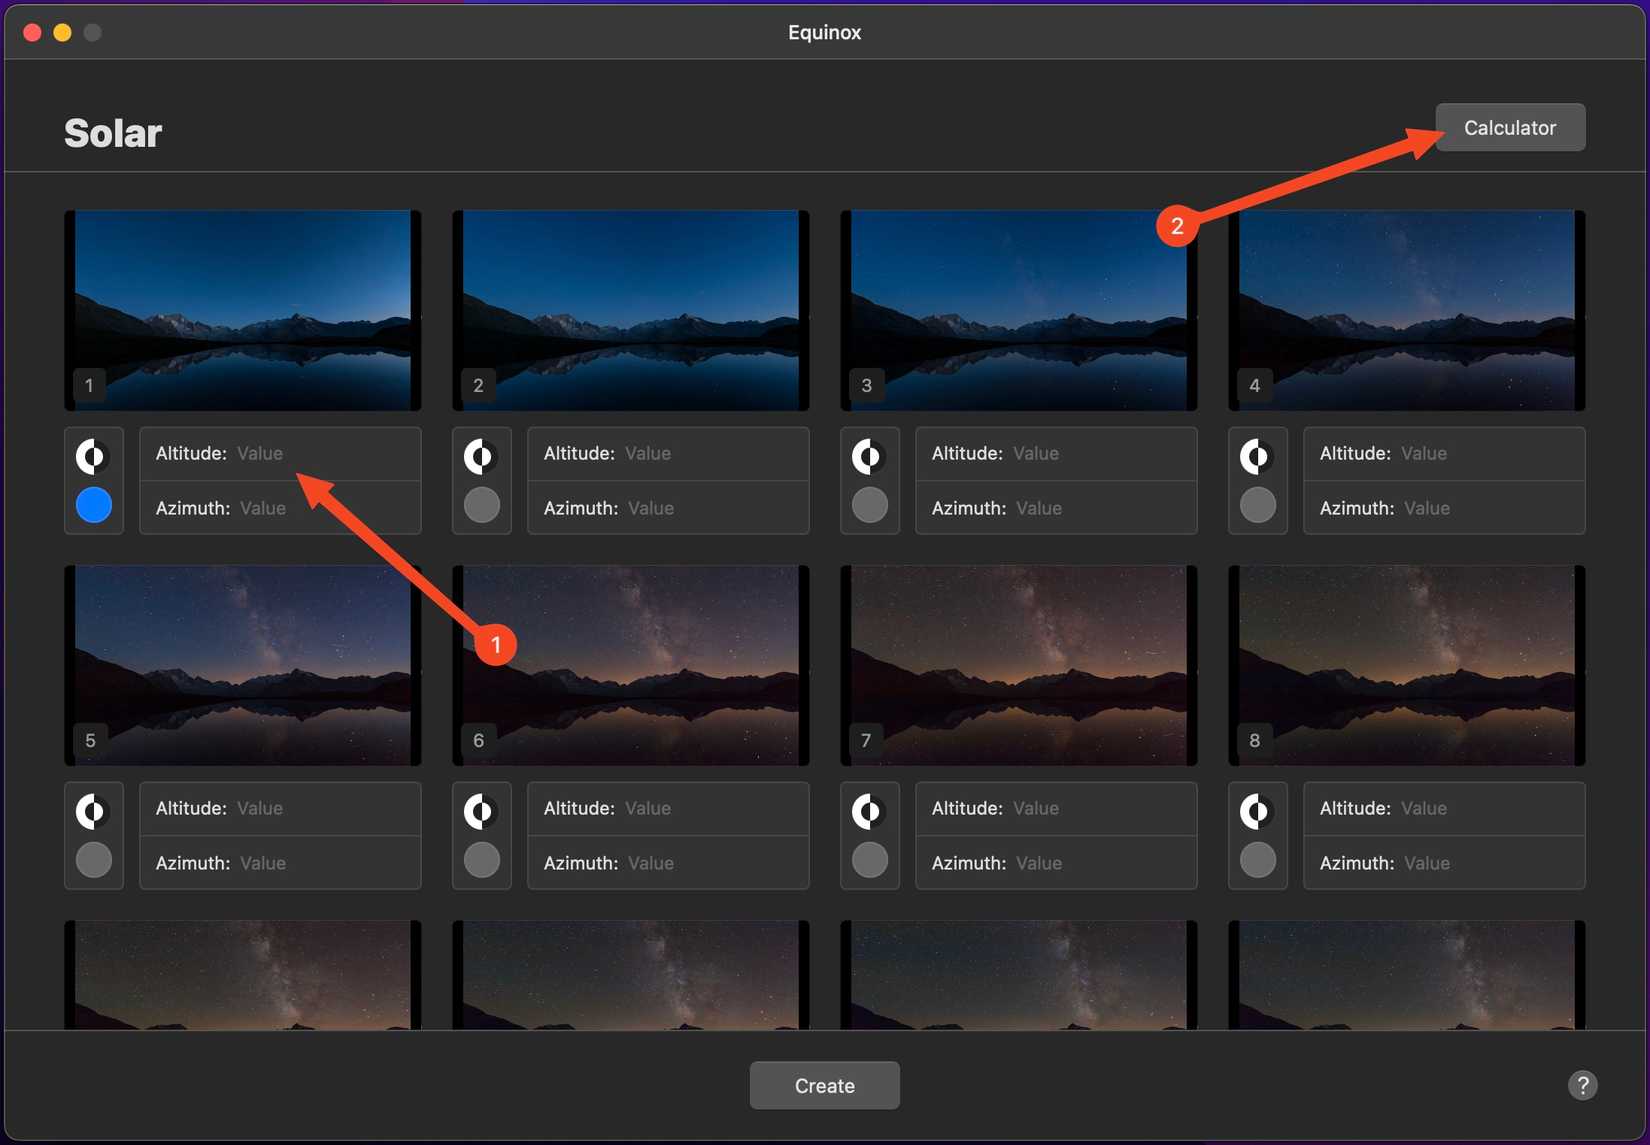Click the Altitude field for image 7
Image resolution: width=1650 pixels, height=1145 pixels.
(x=1056, y=809)
